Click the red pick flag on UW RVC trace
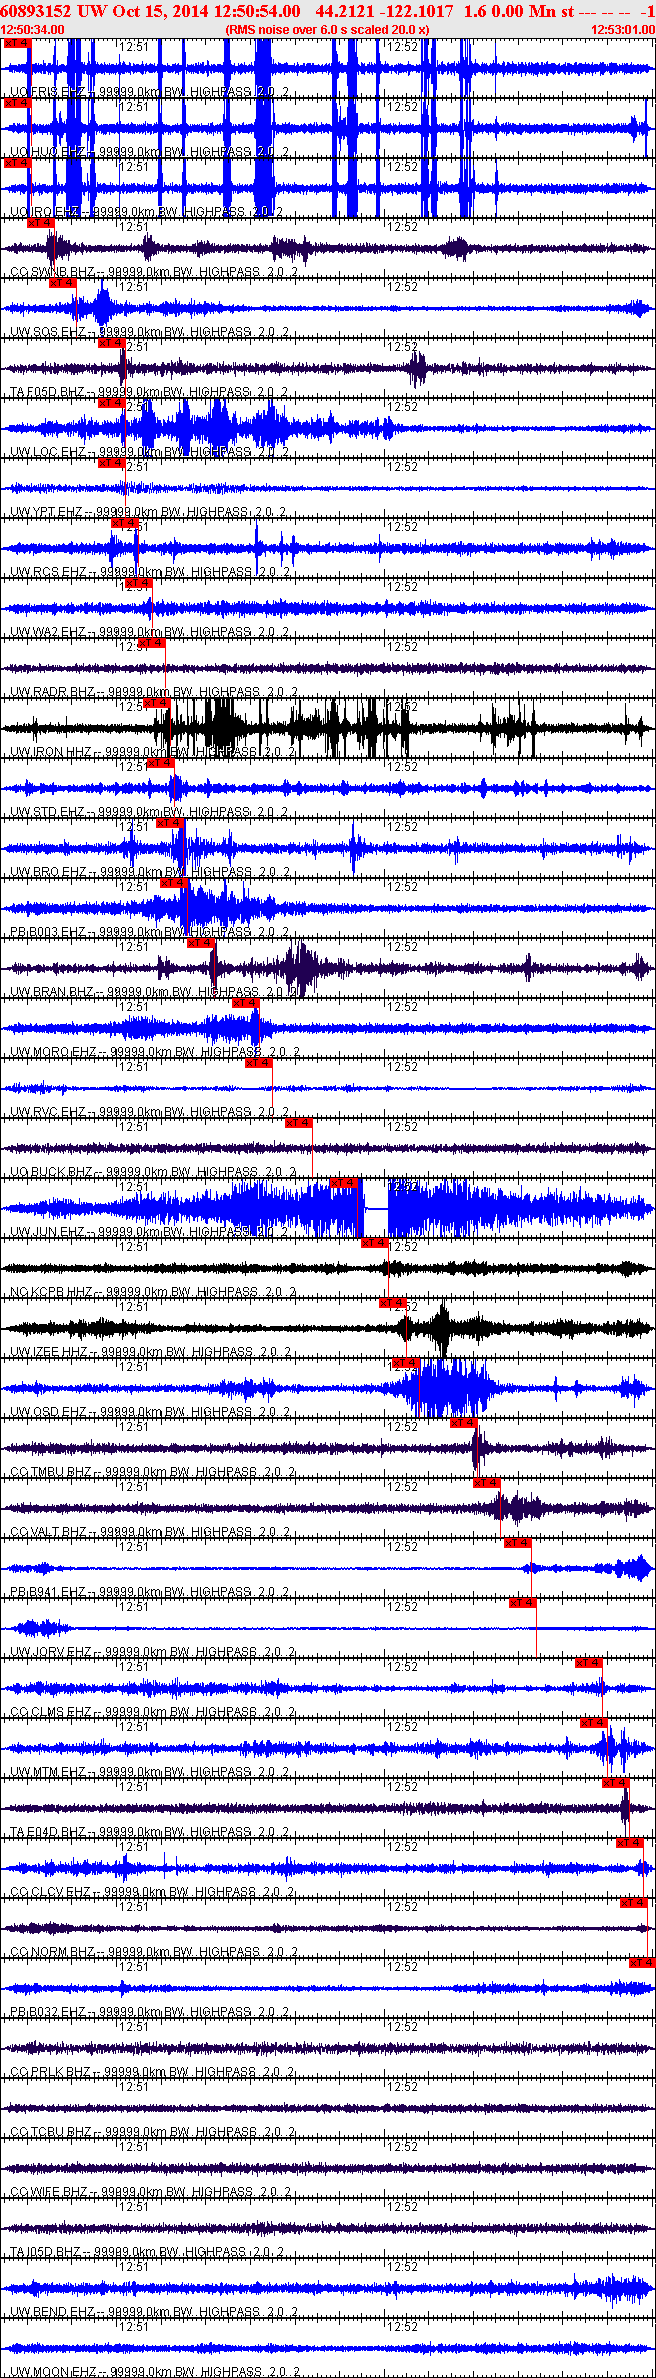Screen dimensions: 656x2378 [x=258, y=1063]
